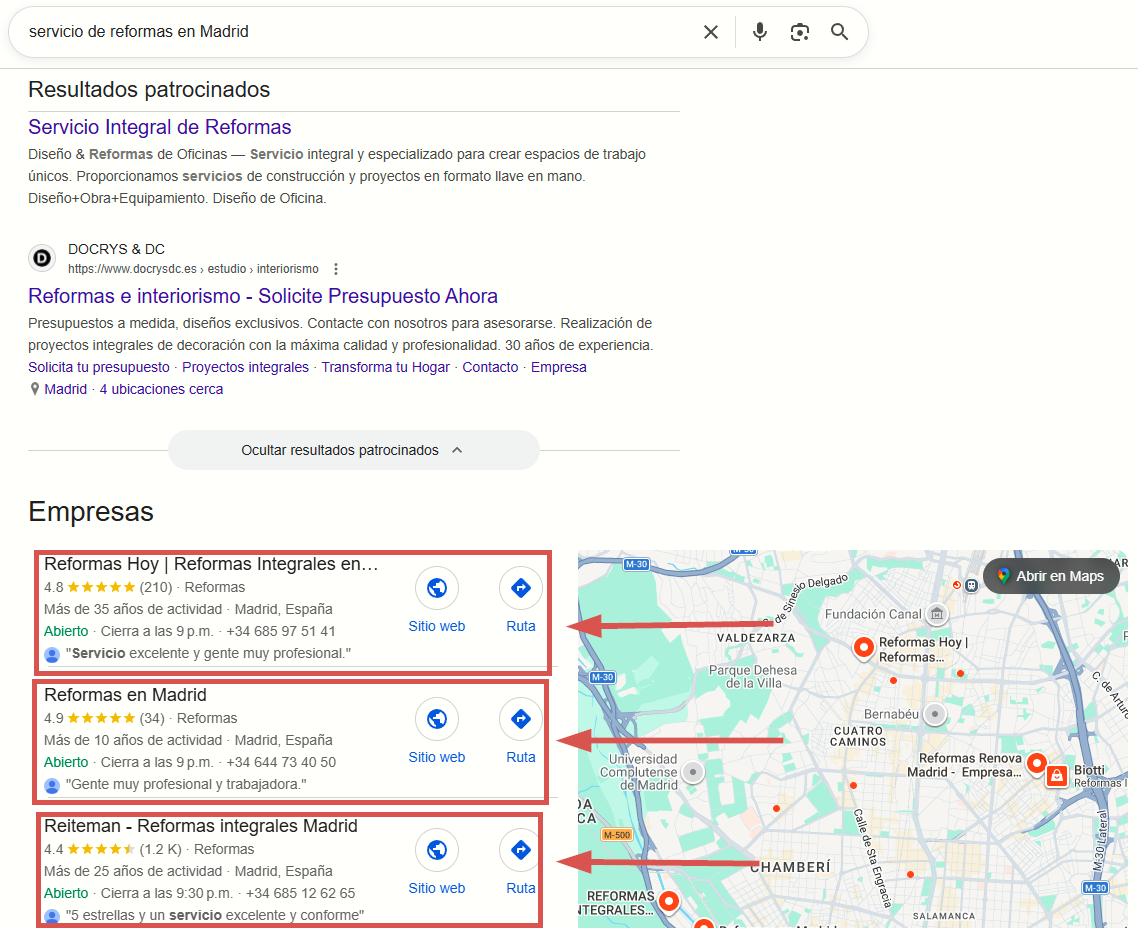Image resolution: width=1138 pixels, height=928 pixels.
Task: Open Google Lens image search
Action: click(x=799, y=31)
